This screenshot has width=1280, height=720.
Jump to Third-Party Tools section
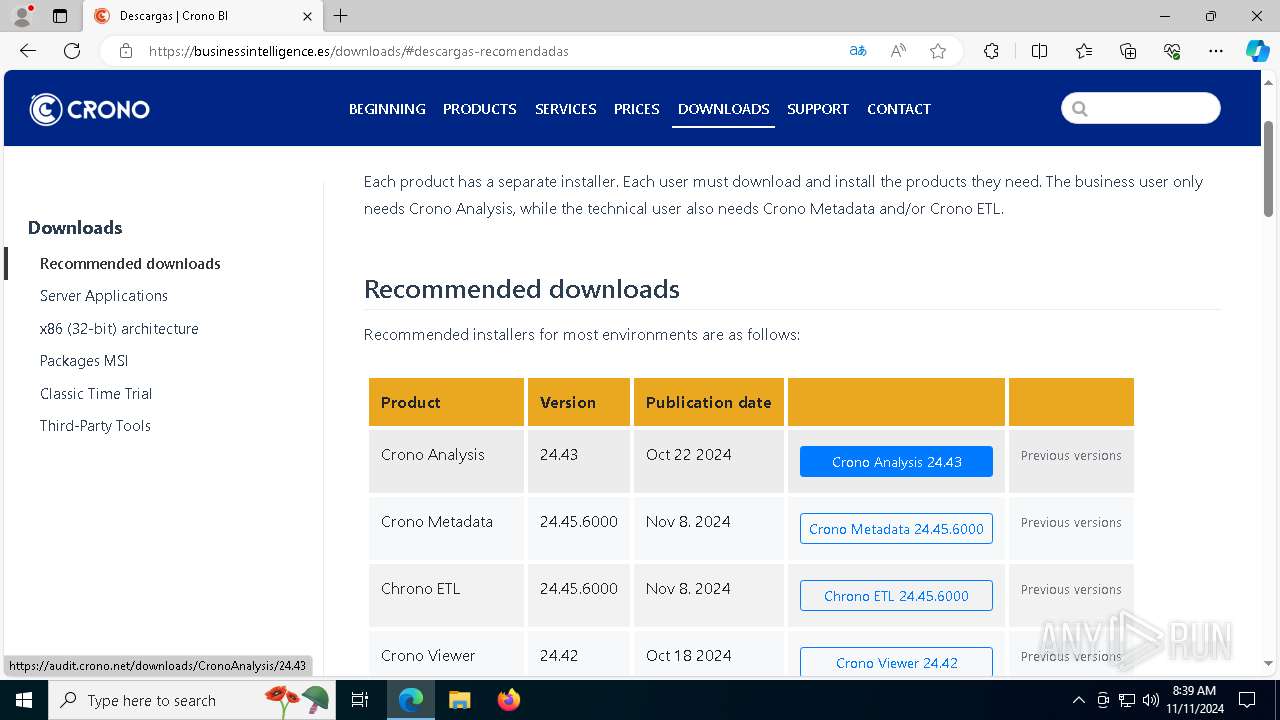tap(95, 426)
